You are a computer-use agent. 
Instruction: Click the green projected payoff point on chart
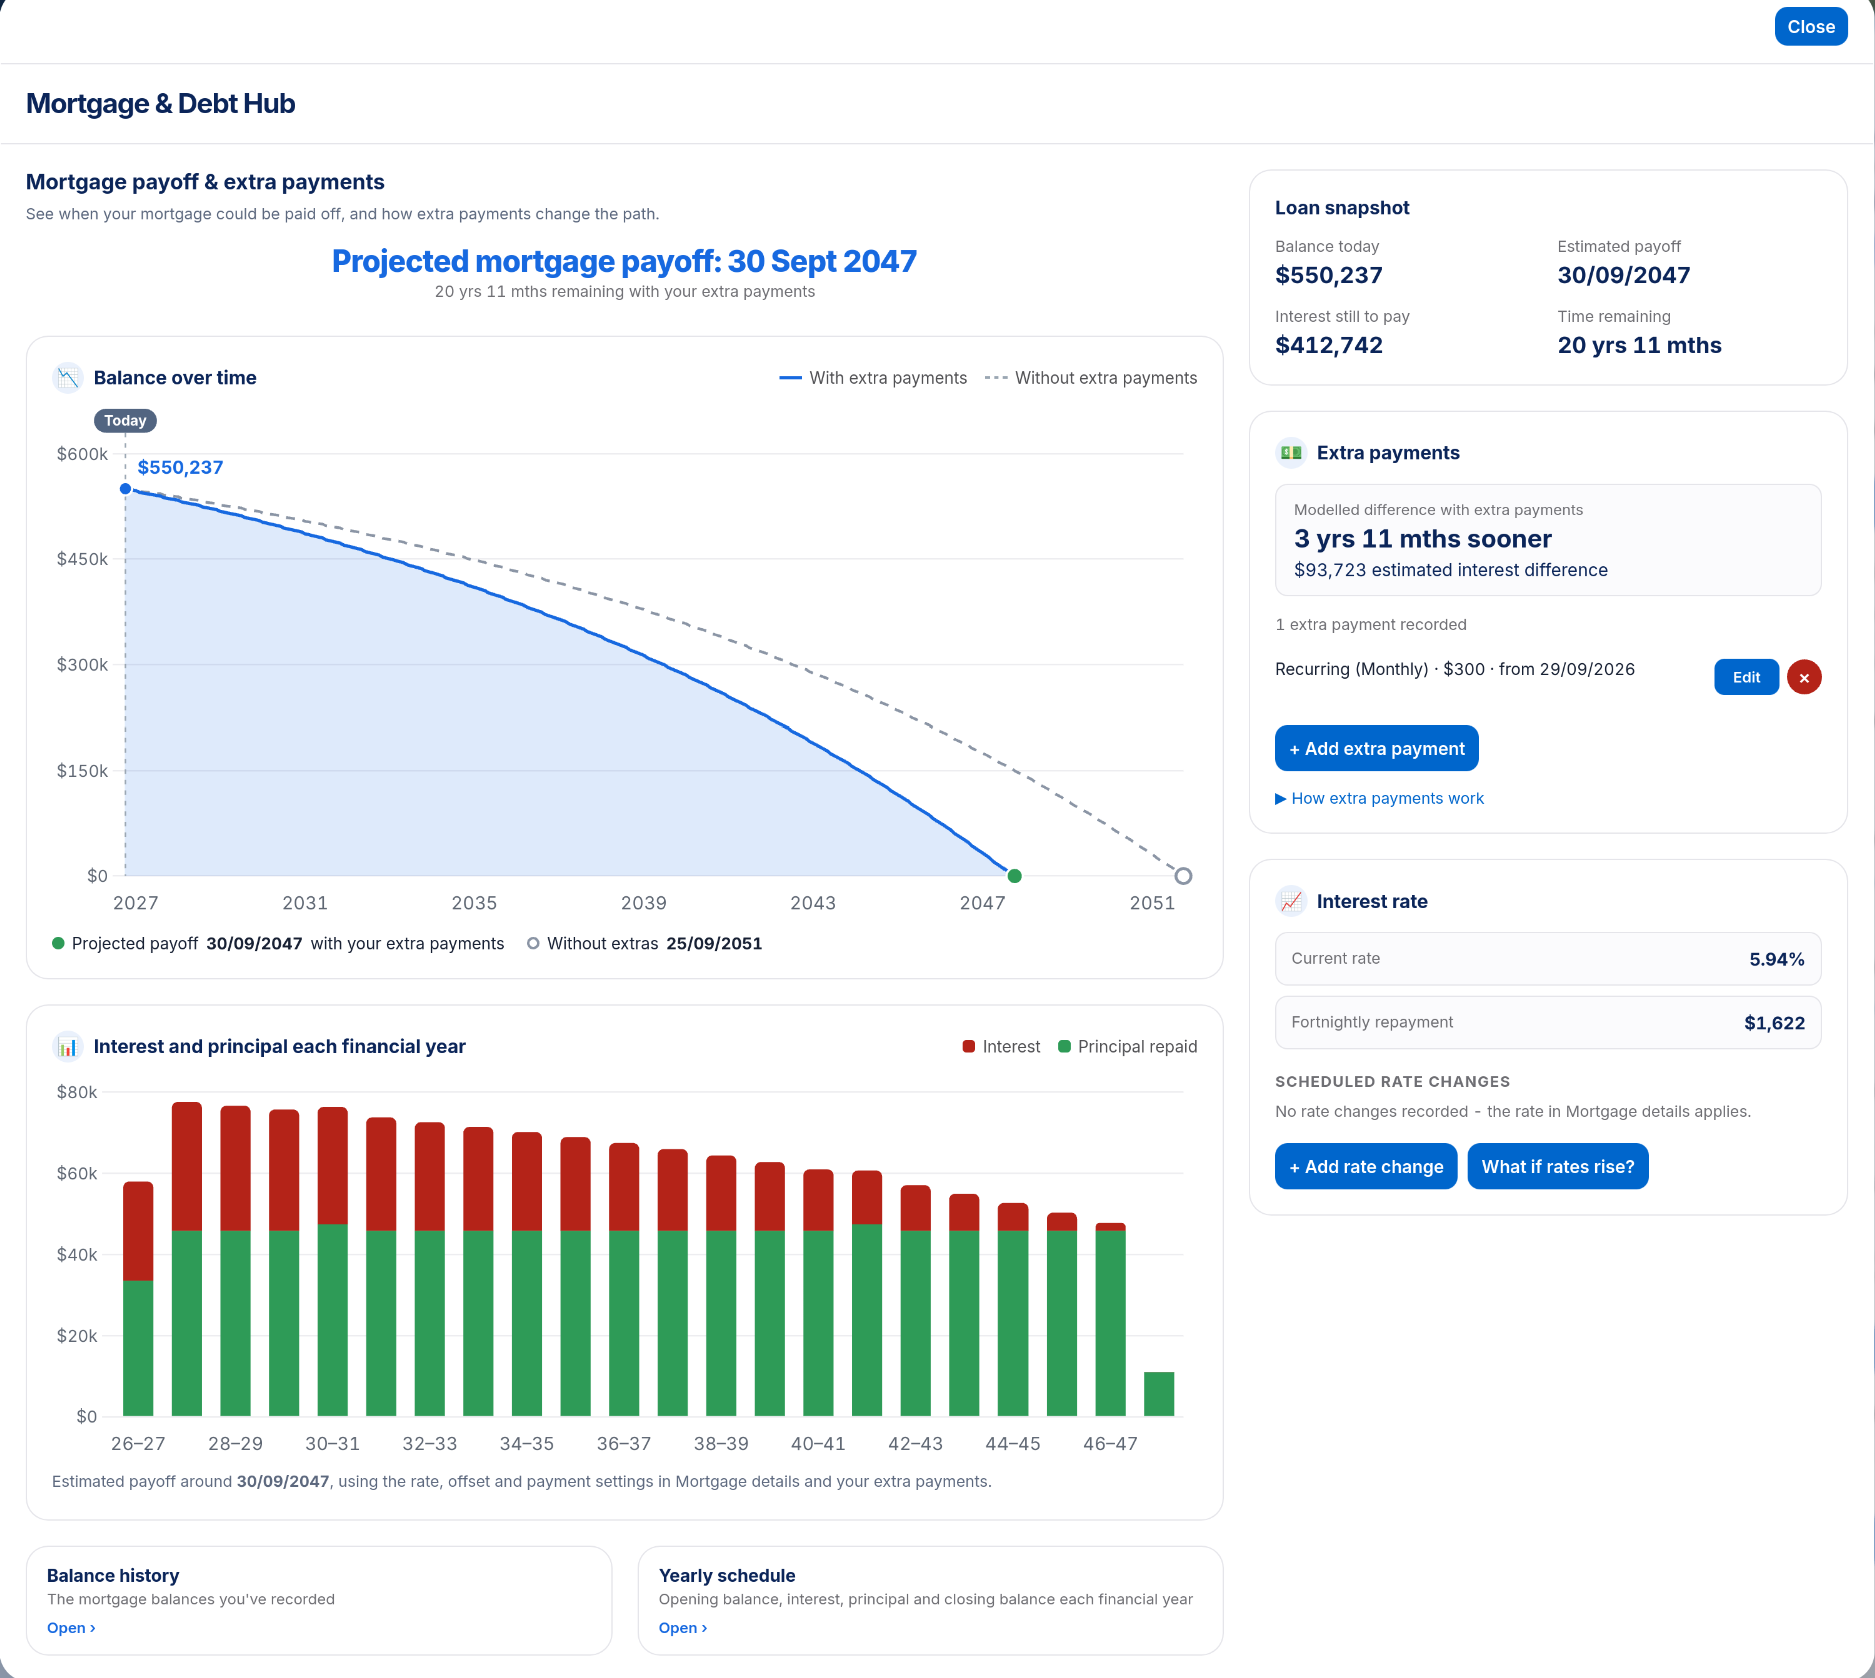pyautogui.click(x=1014, y=876)
